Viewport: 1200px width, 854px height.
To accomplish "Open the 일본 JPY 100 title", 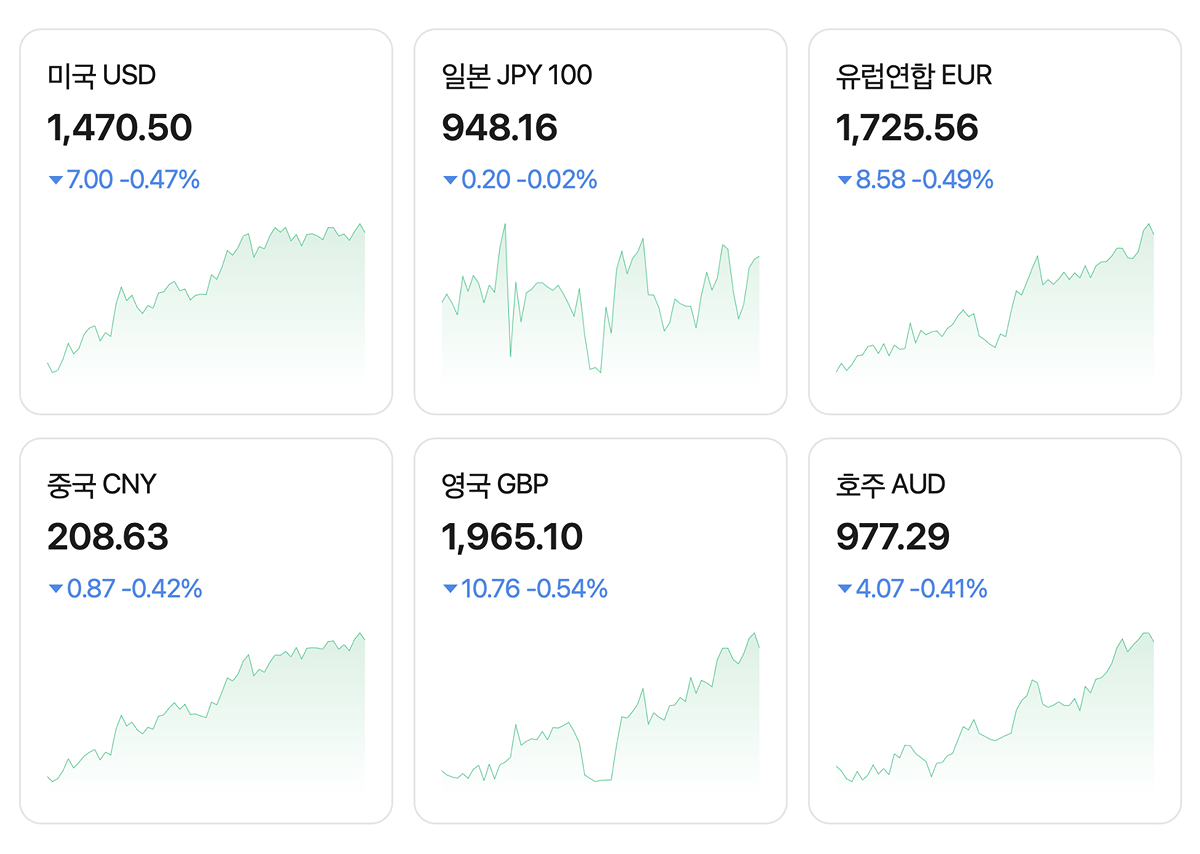I will coord(516,75).
